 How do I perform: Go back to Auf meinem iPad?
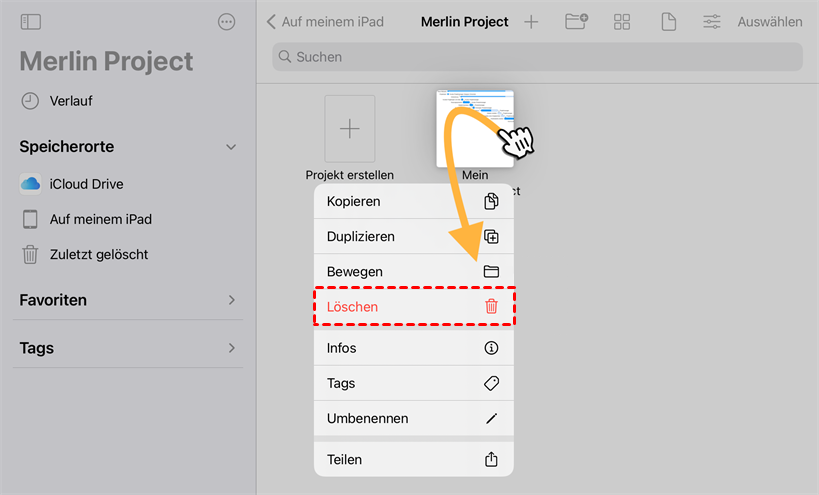(326, 22)
